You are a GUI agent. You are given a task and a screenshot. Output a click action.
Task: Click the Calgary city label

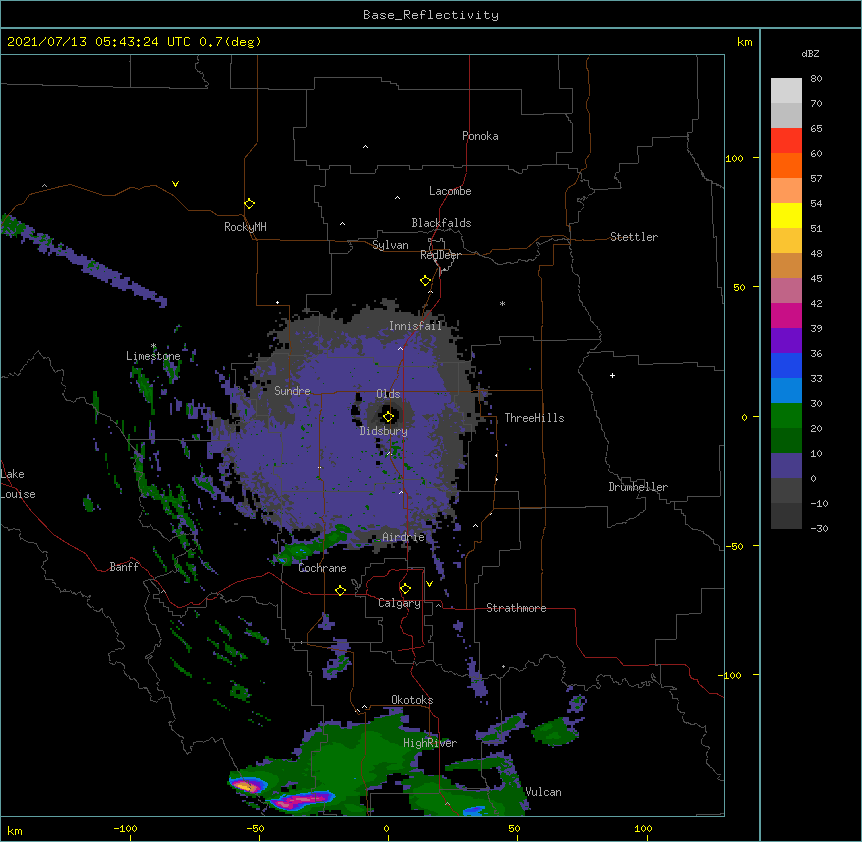click(x=400, y=603)
